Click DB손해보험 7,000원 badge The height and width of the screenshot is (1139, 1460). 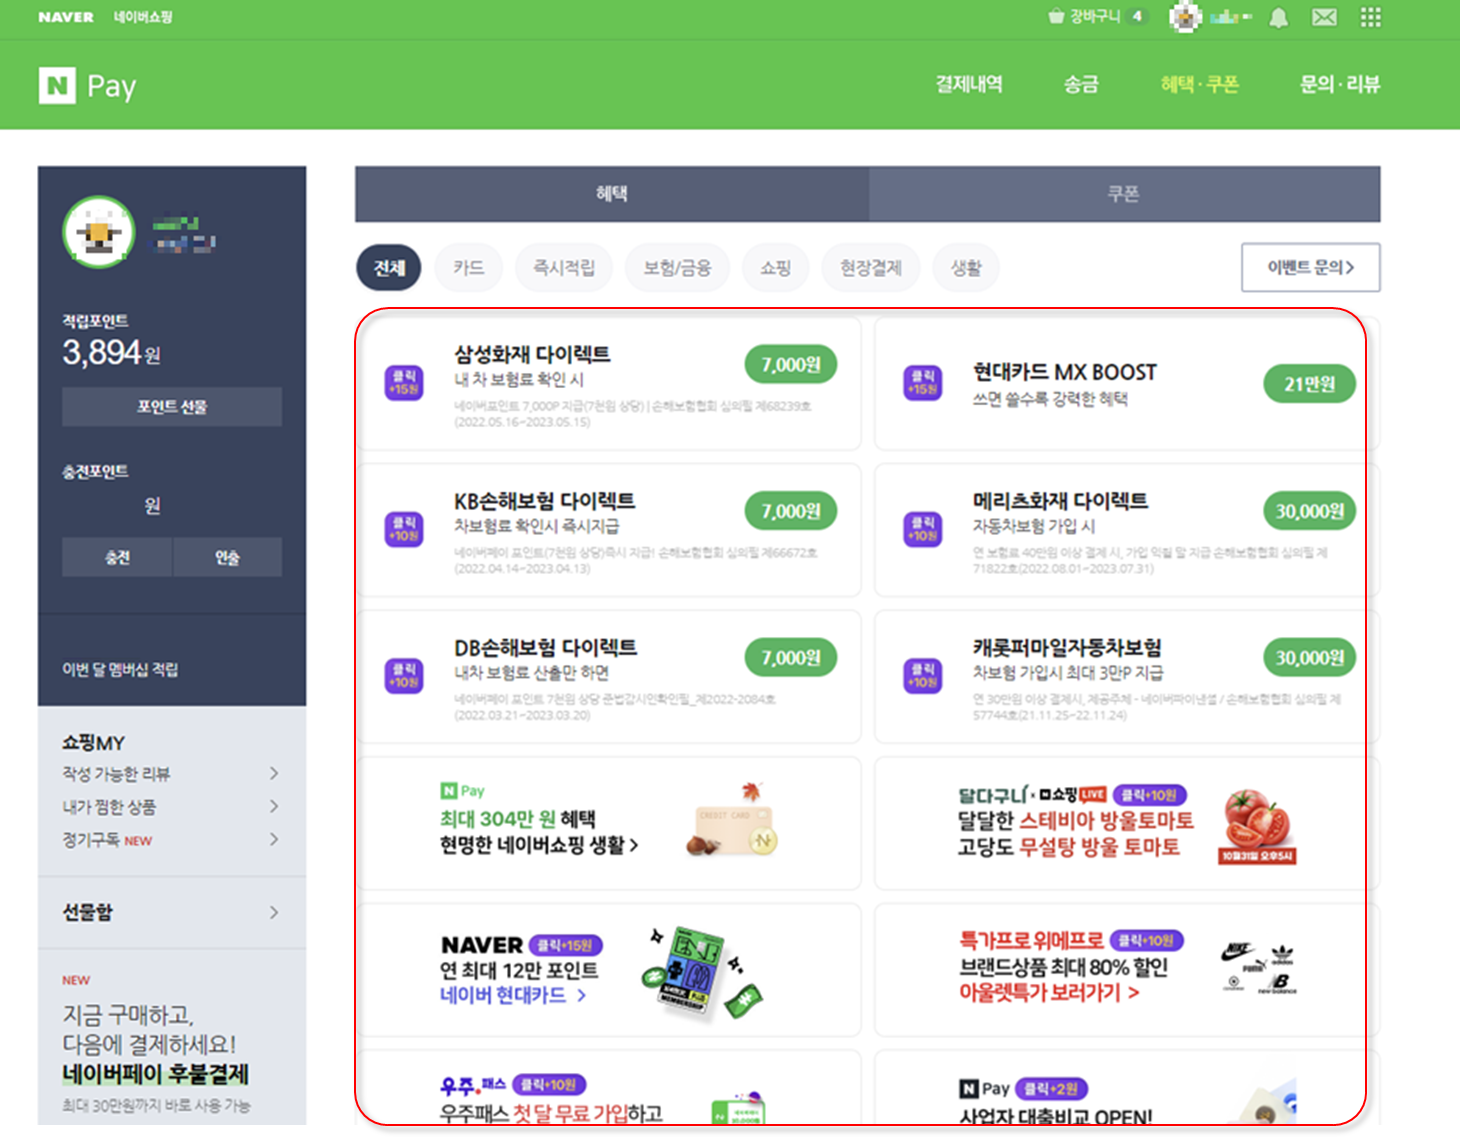[791, 658]
